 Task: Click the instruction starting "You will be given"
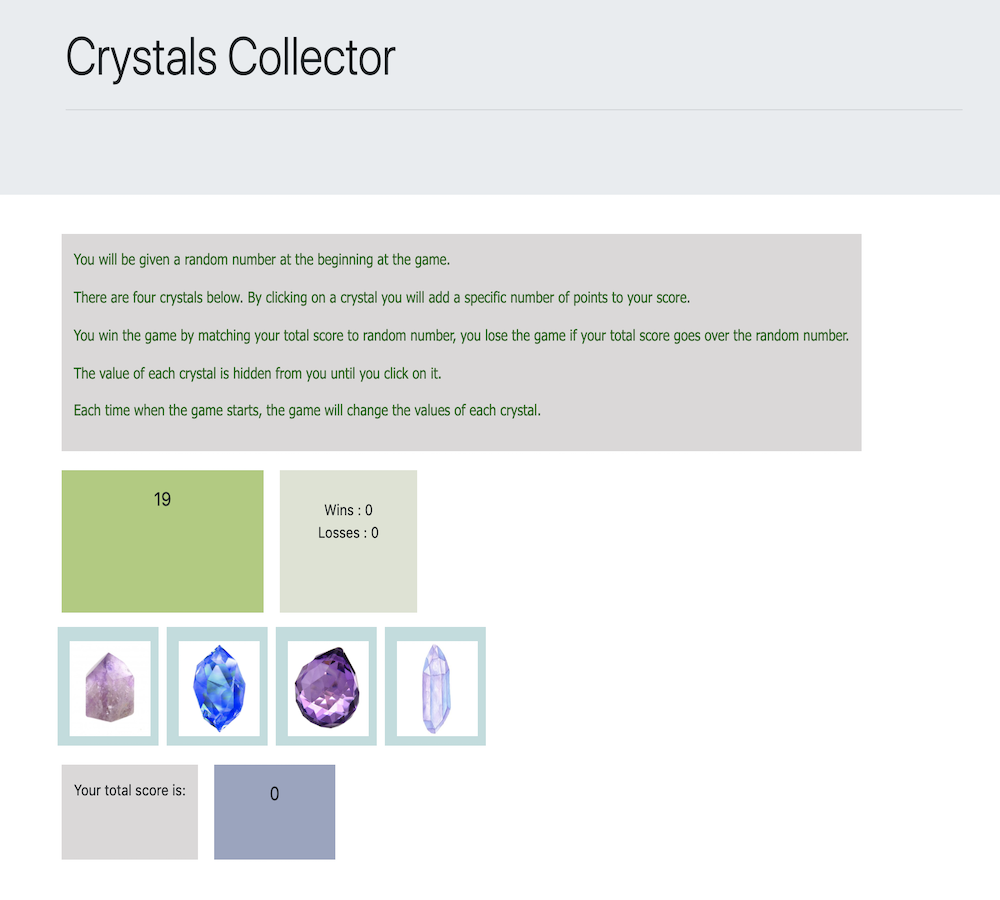262,260
